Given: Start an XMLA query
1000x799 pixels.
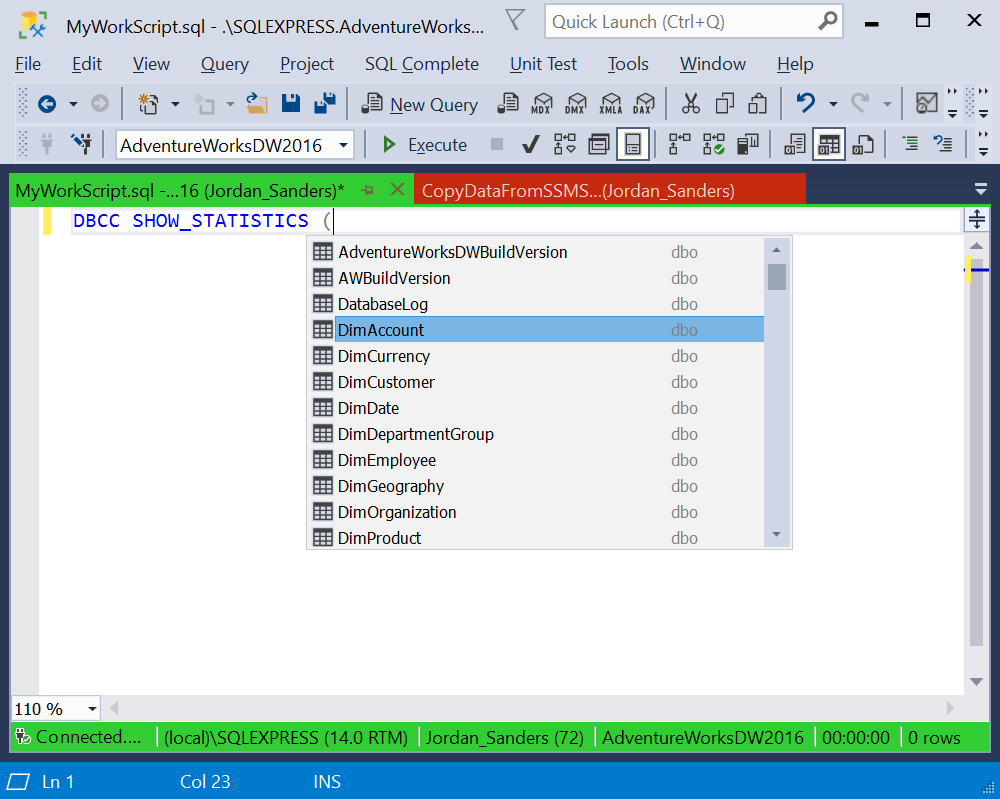Looking at the screenshot, I should [x=610, y=103].
